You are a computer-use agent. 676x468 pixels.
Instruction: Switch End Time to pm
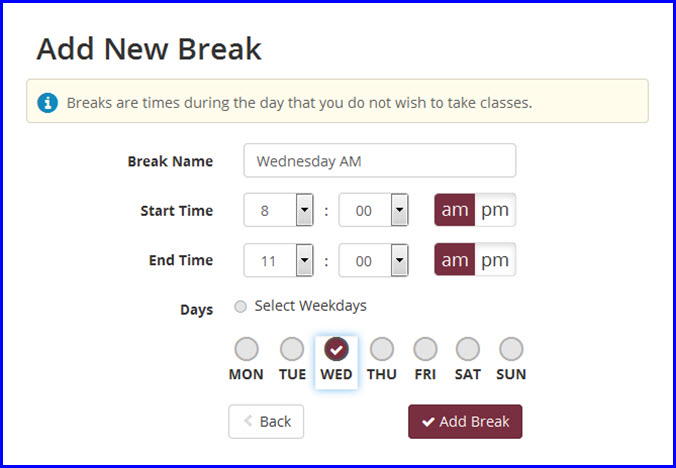point(495,260)
